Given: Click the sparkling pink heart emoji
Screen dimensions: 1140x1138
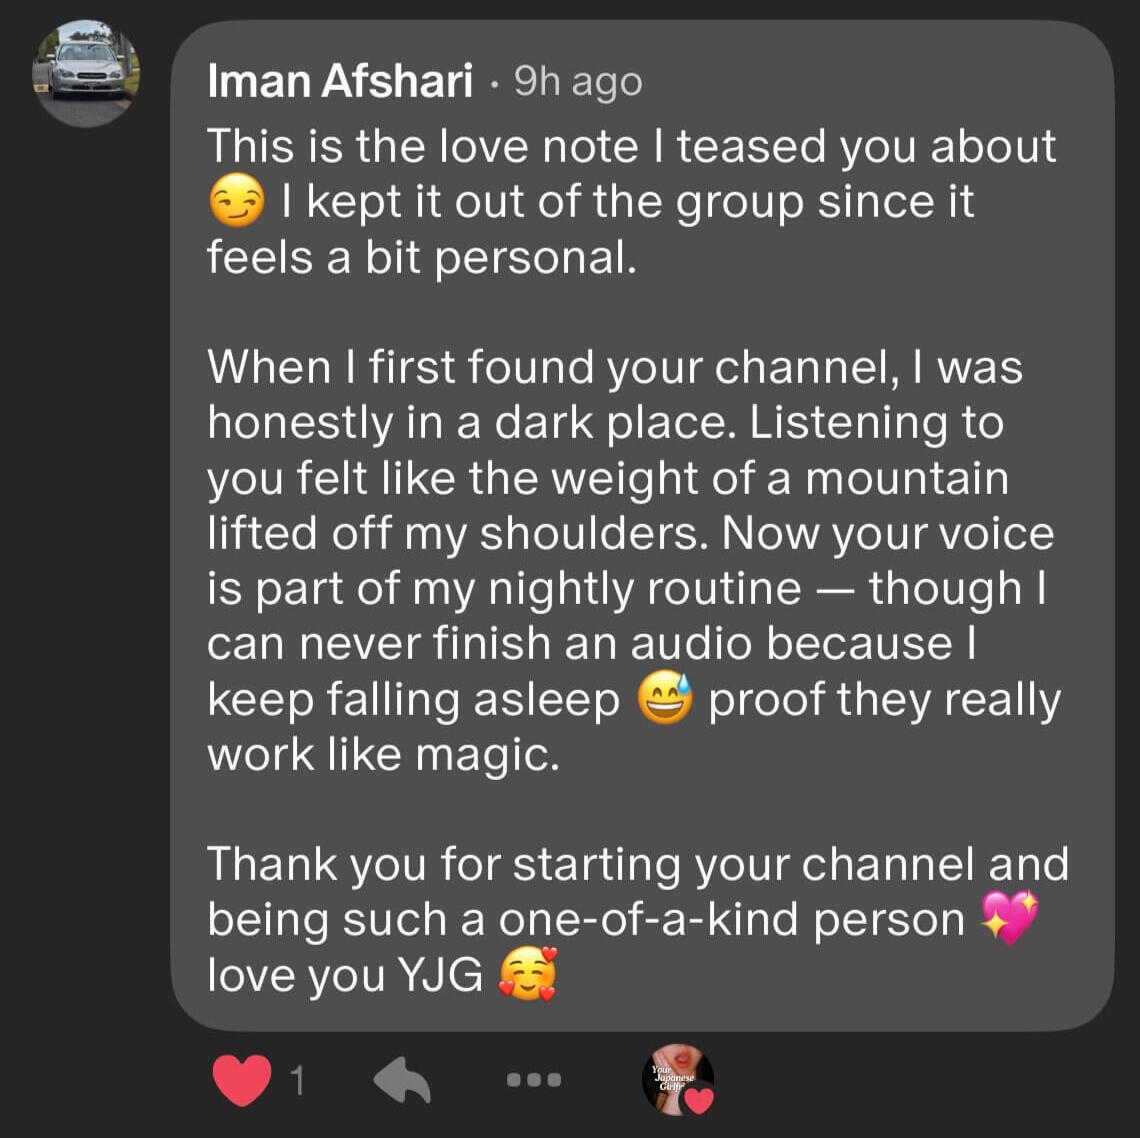Looking at the screenshot, I should coord(1011,918).
